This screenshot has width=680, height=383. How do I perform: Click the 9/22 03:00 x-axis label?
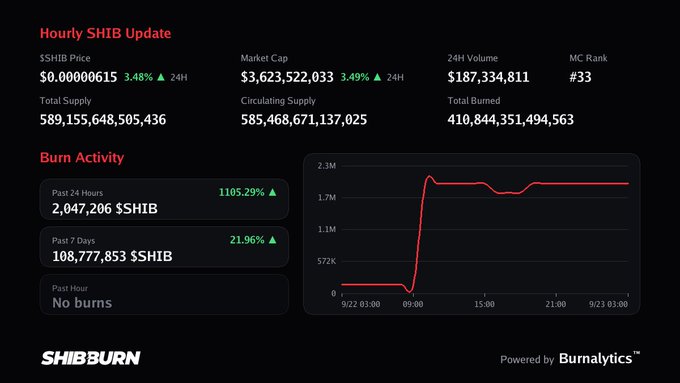click(x=361, y=304)
